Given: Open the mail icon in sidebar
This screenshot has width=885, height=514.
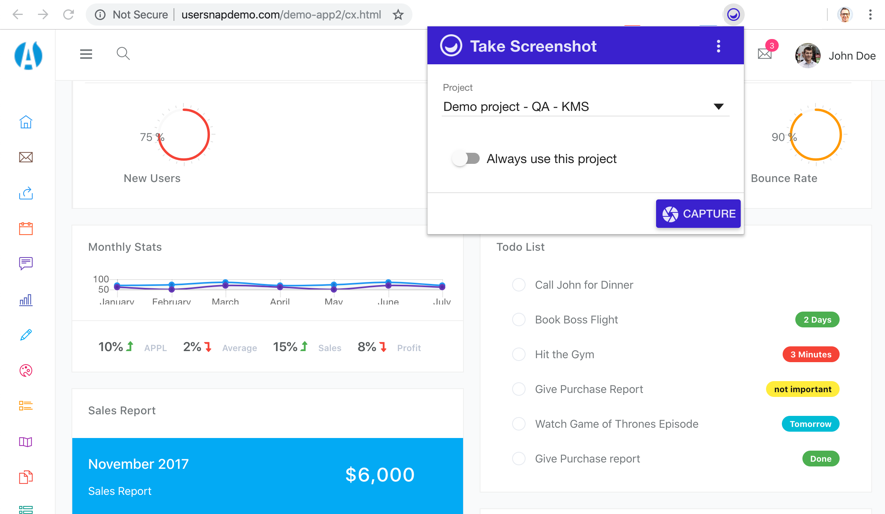Looking at the screenshot, I should tap(26, 157).
